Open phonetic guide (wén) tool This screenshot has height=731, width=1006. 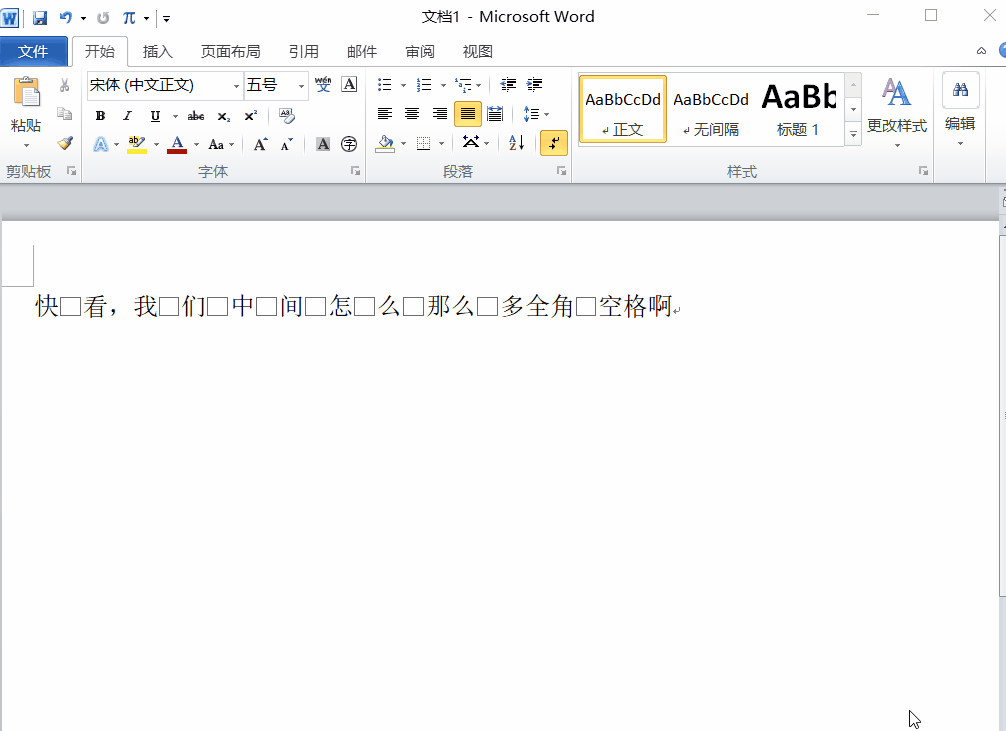[x=323, y=84]
